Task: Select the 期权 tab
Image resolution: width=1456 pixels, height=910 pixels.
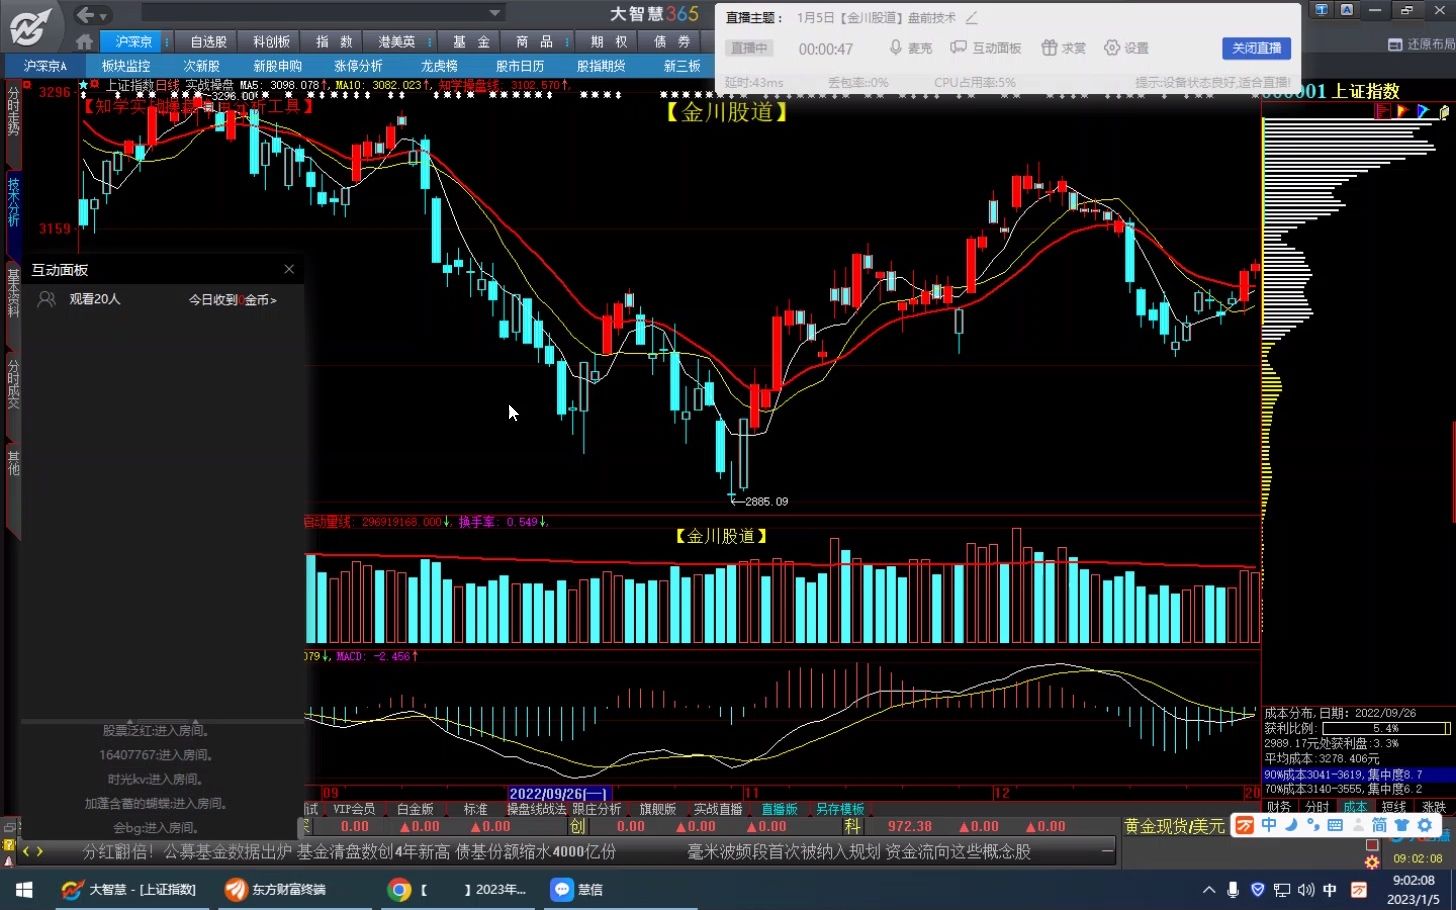Action: (608, 42)
